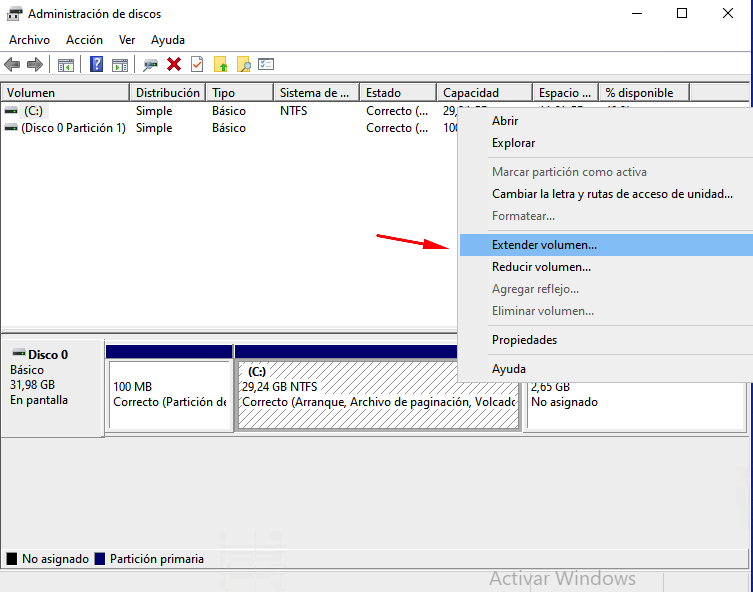Click the checklist settings toolbar icon
The width and height of the screenshot is (753, 592).
(266, 64)
